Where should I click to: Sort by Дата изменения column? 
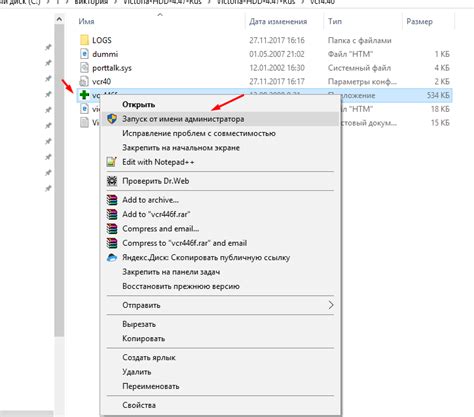click(278, 21)
